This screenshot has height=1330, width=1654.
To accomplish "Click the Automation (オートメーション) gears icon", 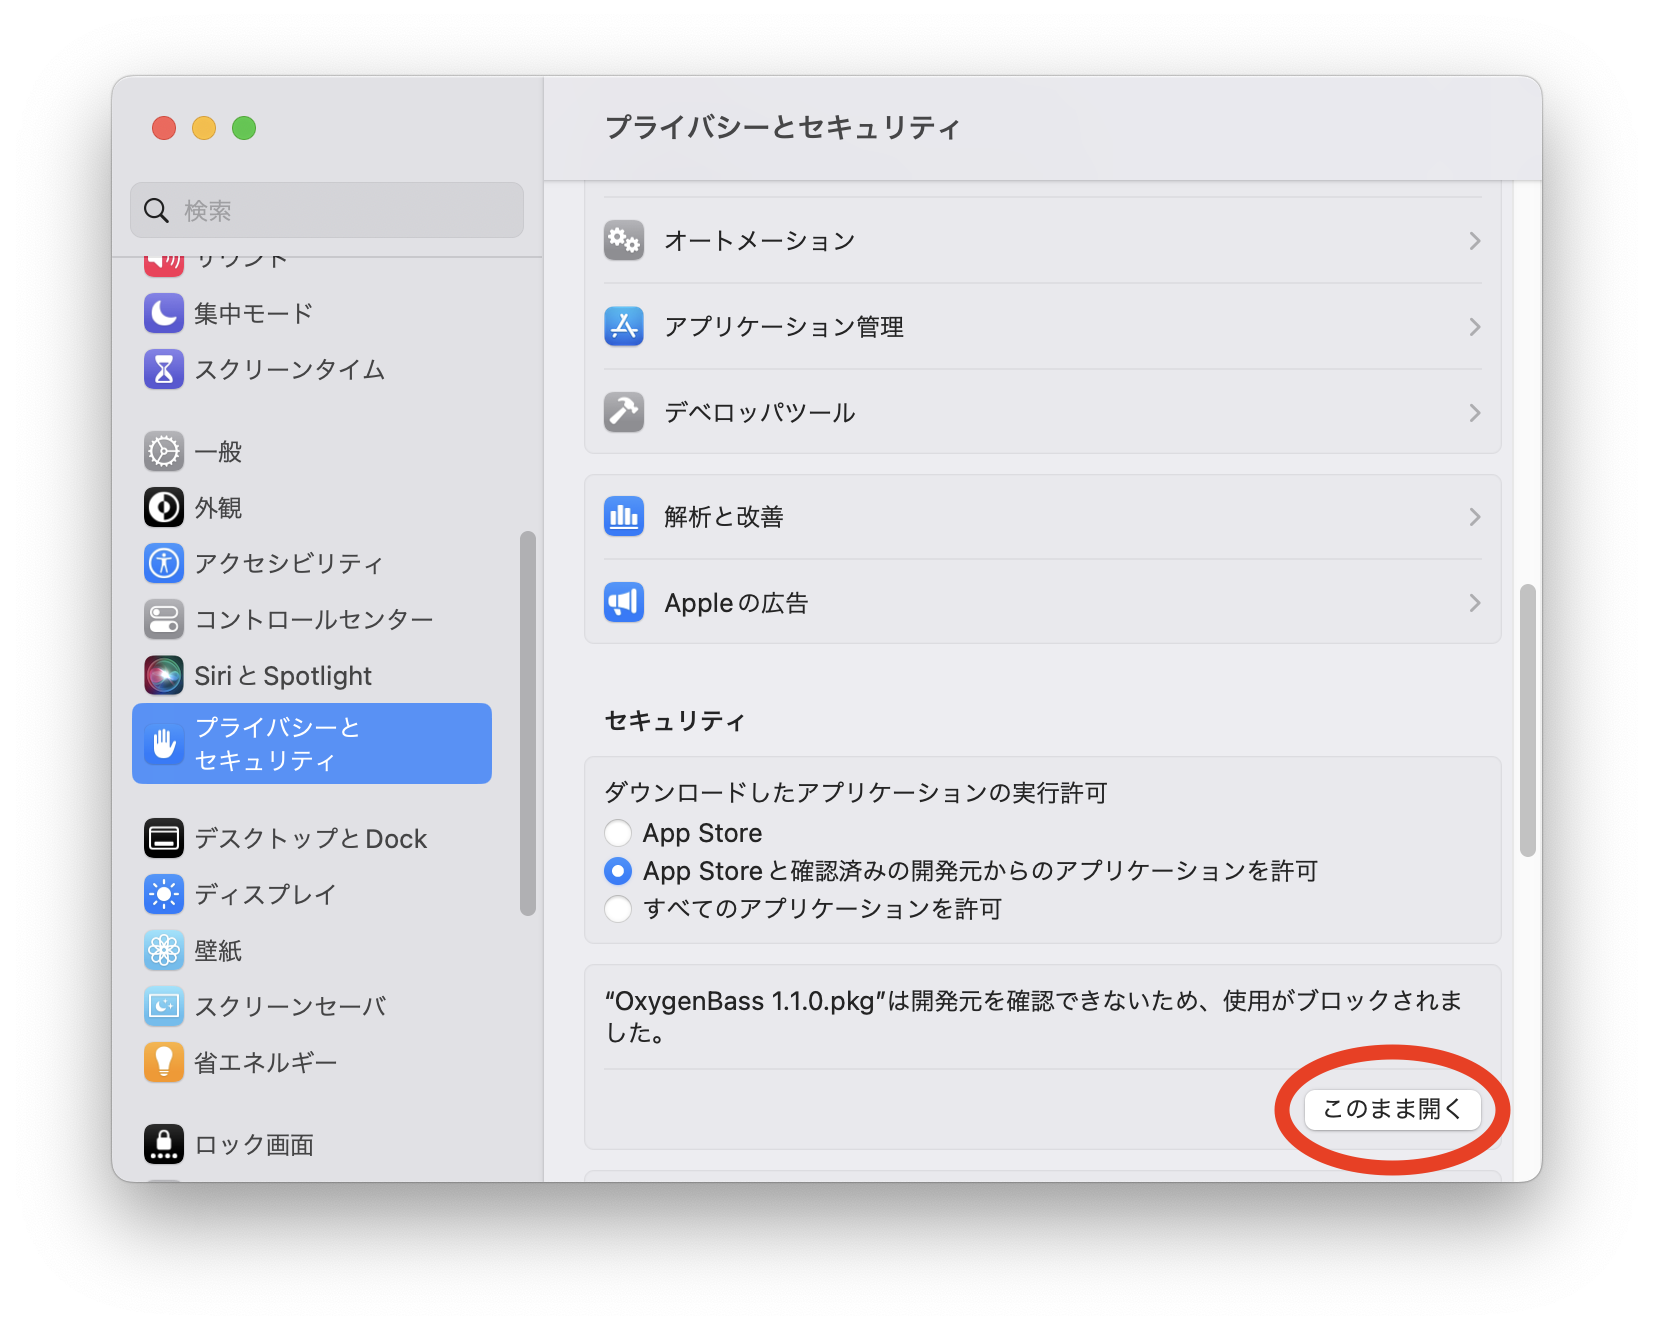I will point(624,241).
